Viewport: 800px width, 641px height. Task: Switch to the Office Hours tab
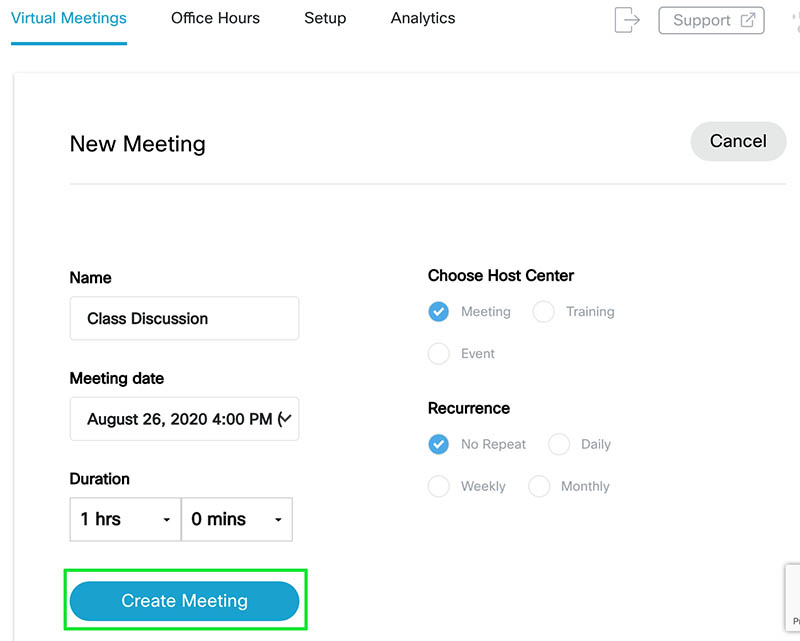(x=215, y=18)
